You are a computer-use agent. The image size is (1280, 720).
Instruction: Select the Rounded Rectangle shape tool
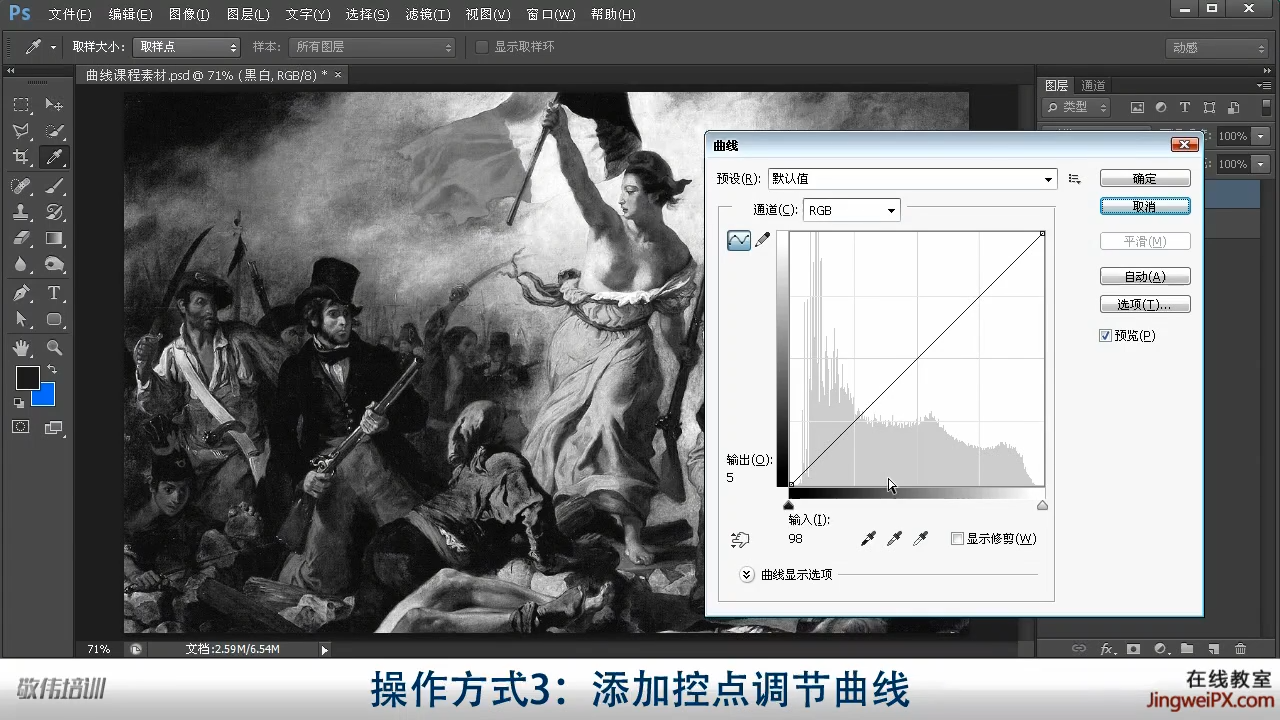[54, 319]
